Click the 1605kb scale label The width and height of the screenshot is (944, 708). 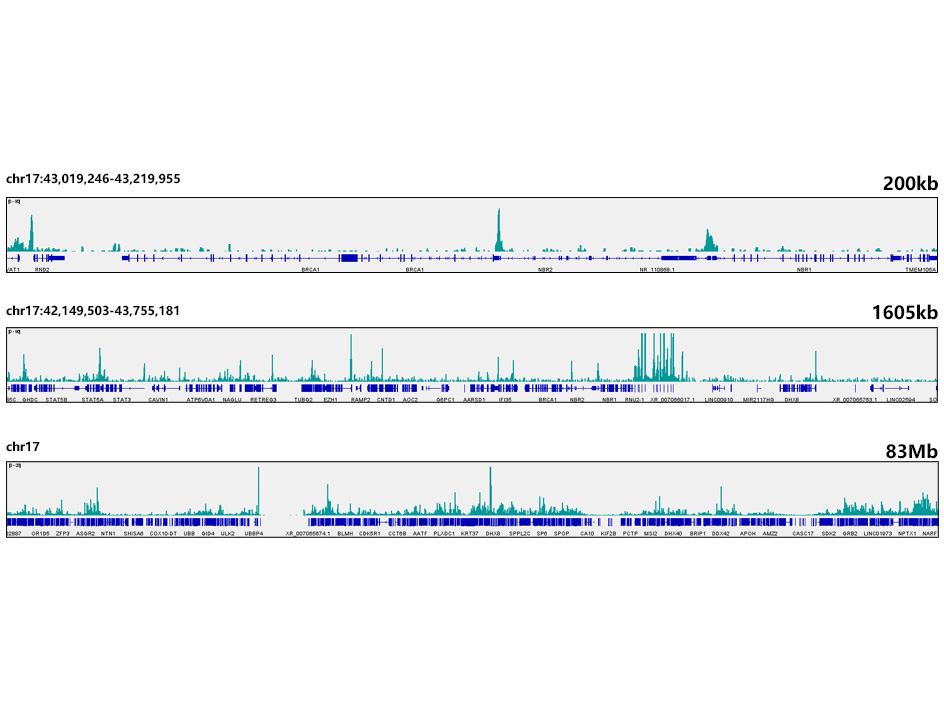click(902, 313)
